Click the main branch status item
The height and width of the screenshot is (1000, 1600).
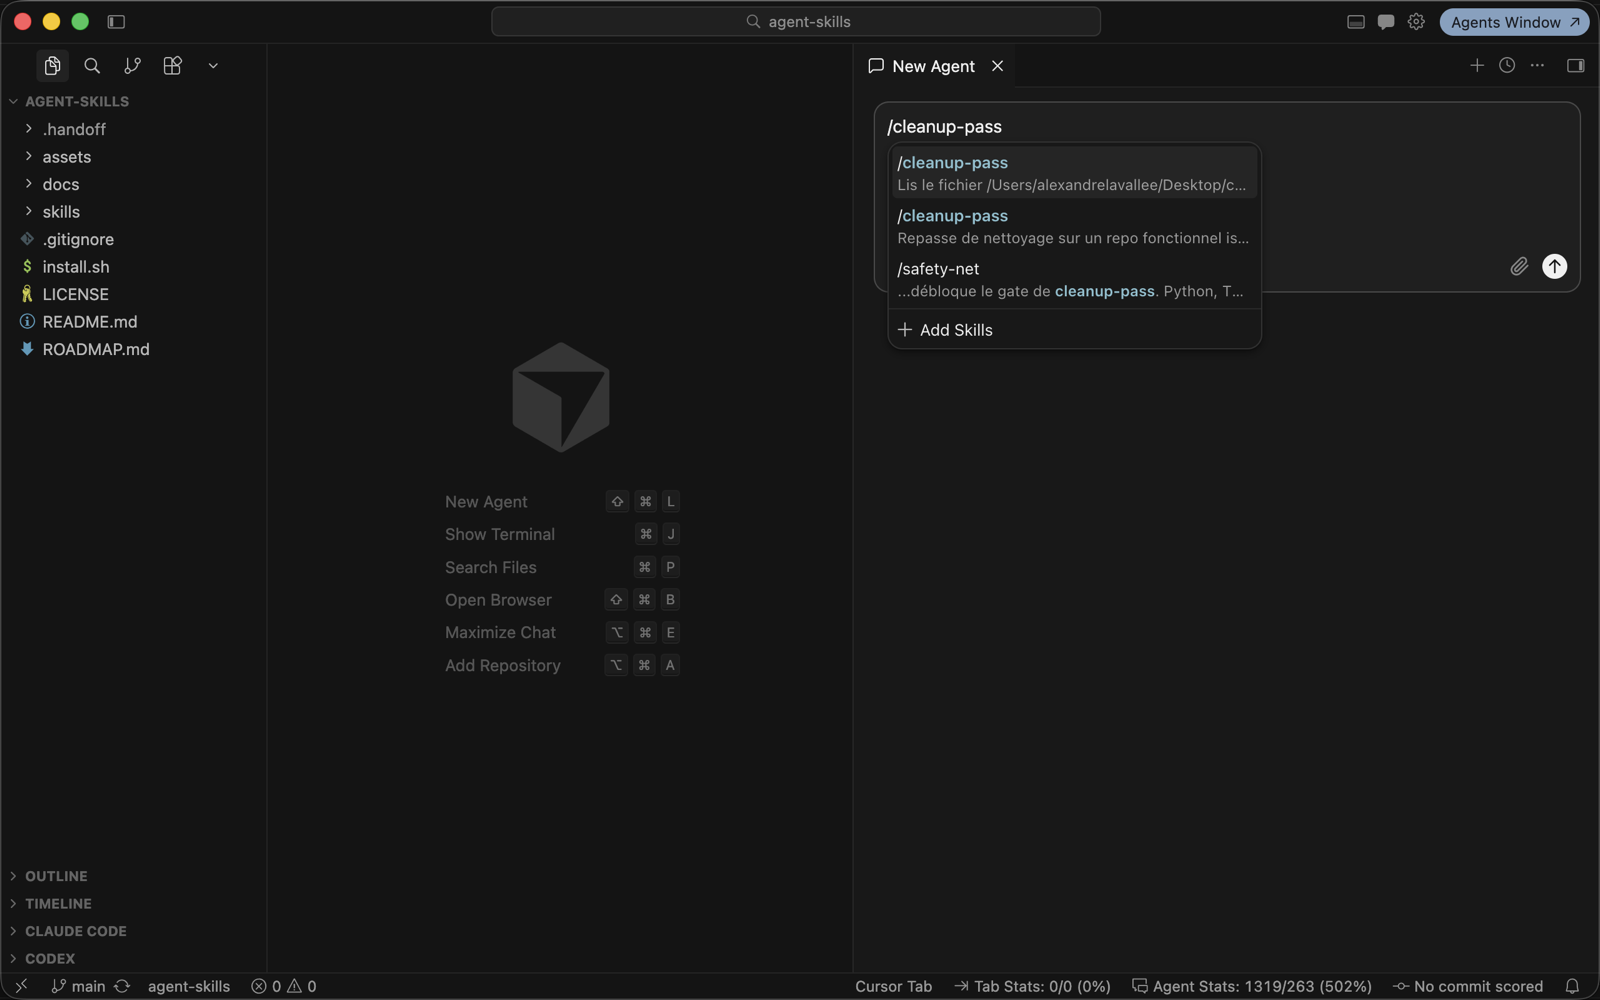[x=79, y=986]
